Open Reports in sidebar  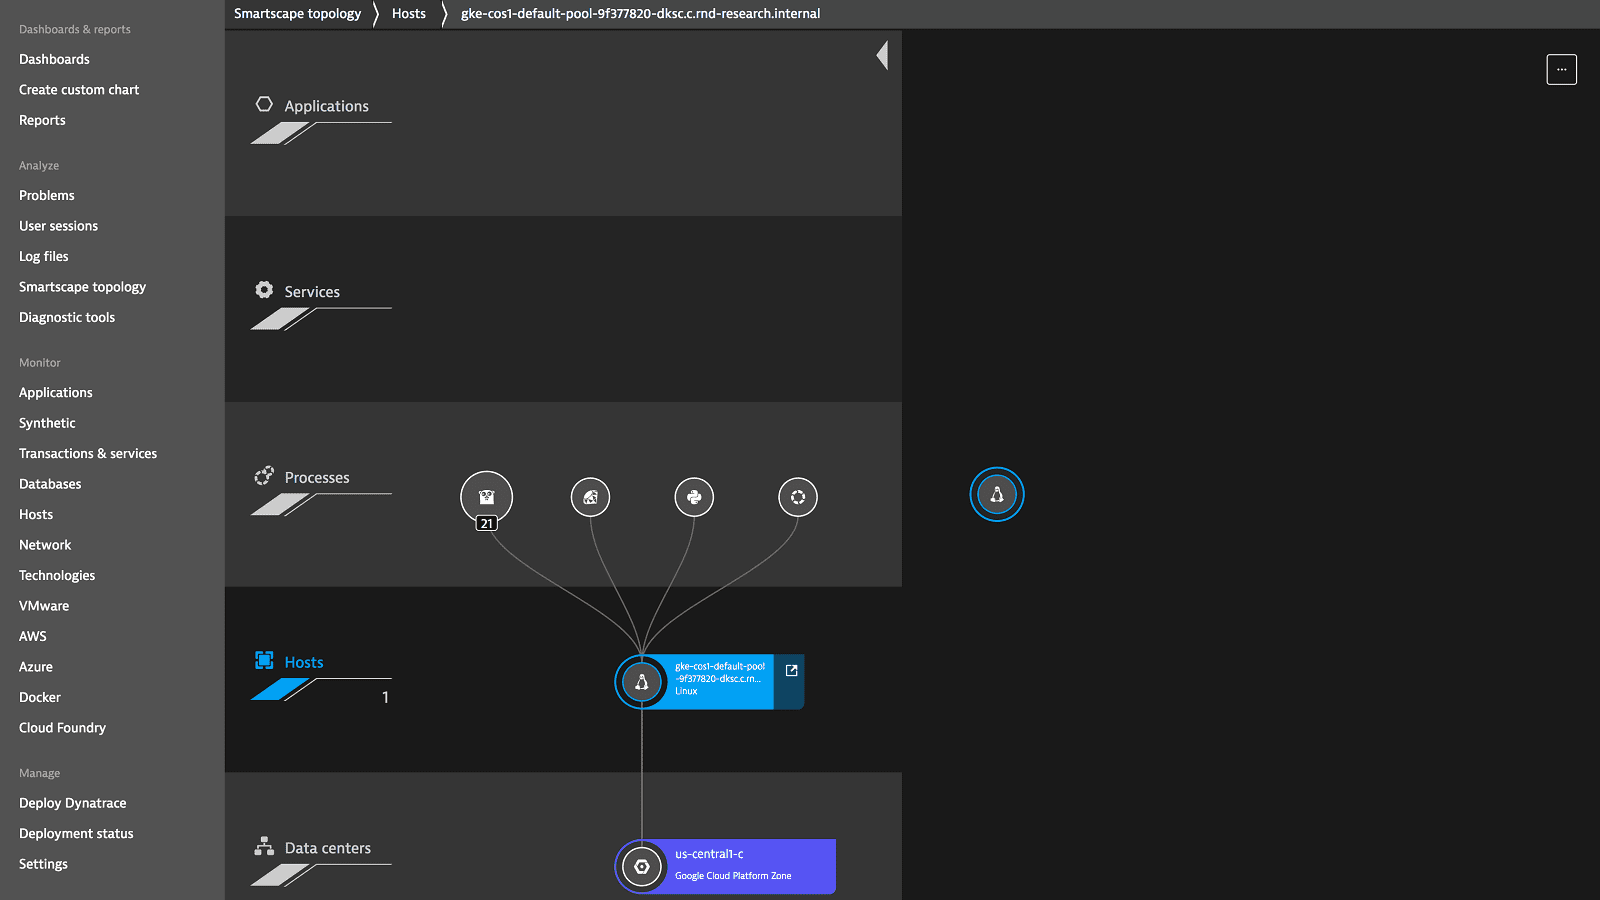click(42, 121)
